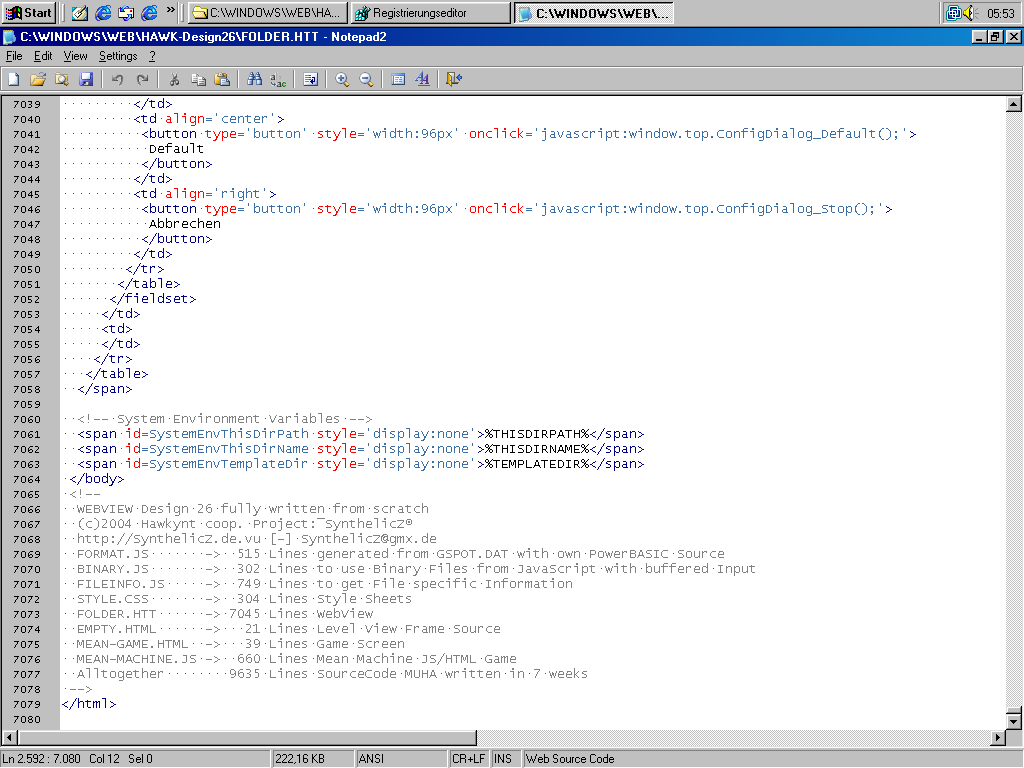Click line number 7060 in margin
The height and width of the screenshot is (768, 1024).
(x=27, y=419)
